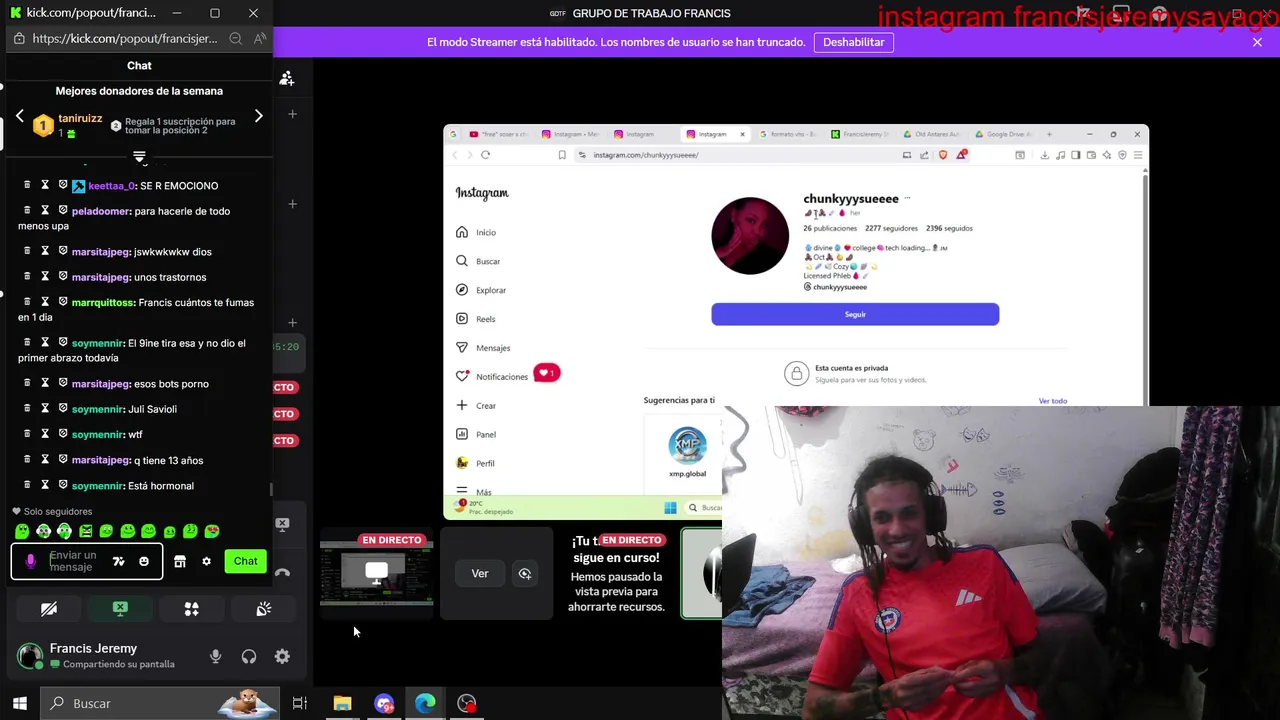Collapse the donors panel using the down-arrow handle

139,157
